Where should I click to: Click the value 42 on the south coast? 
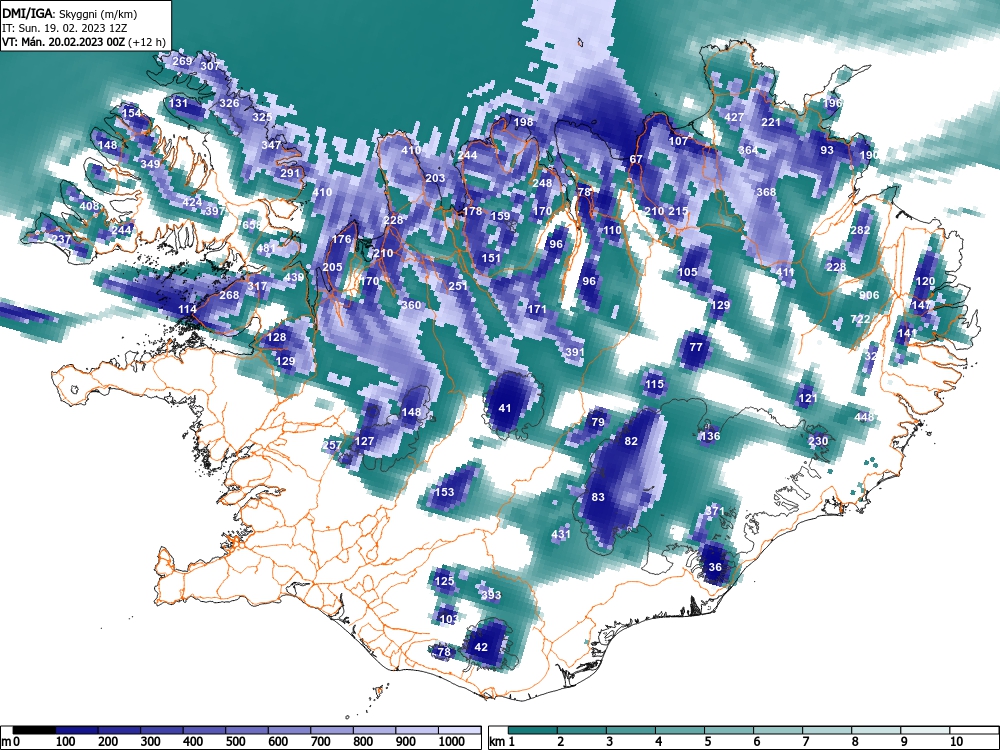coord(481,647)
